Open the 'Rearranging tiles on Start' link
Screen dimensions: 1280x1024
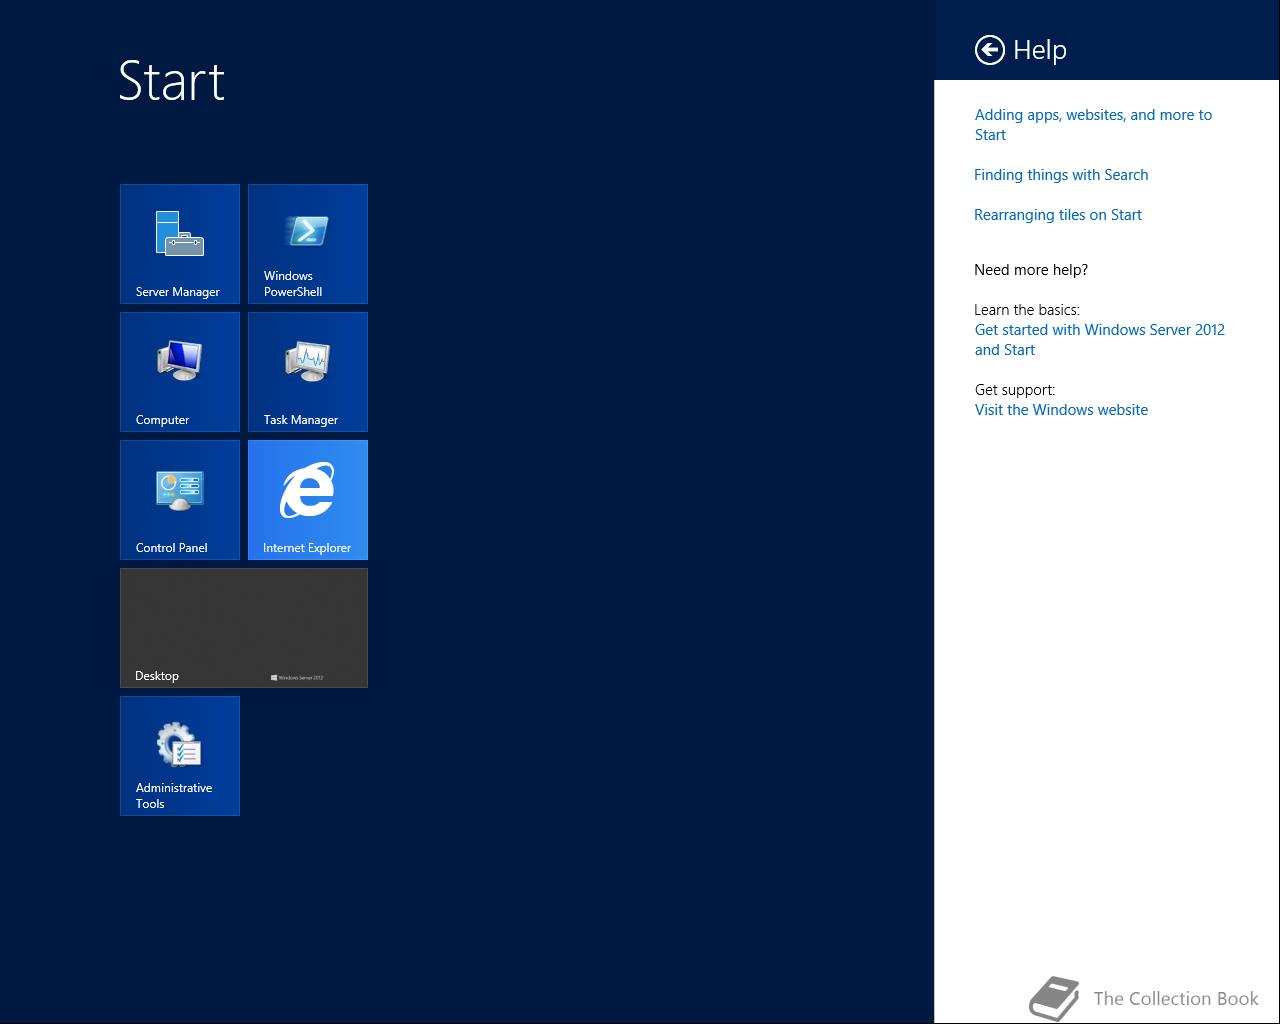[1058, 215]
